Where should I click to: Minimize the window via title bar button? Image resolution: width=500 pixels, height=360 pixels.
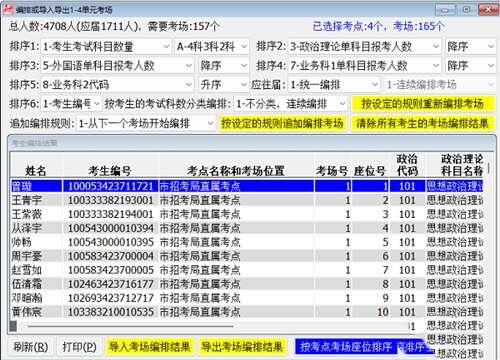coord(445,10)
